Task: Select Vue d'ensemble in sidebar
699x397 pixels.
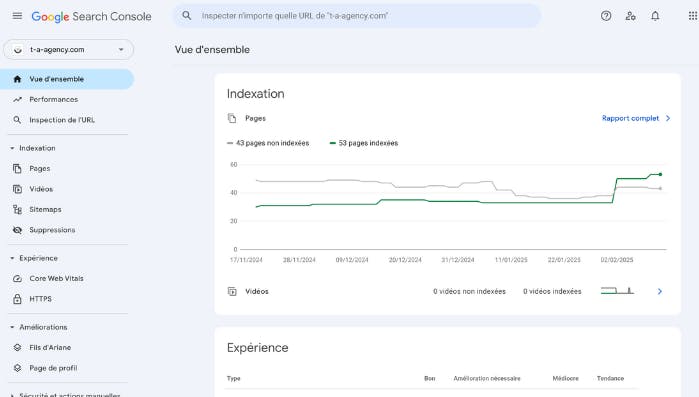Action: click(x=67, y=79)
